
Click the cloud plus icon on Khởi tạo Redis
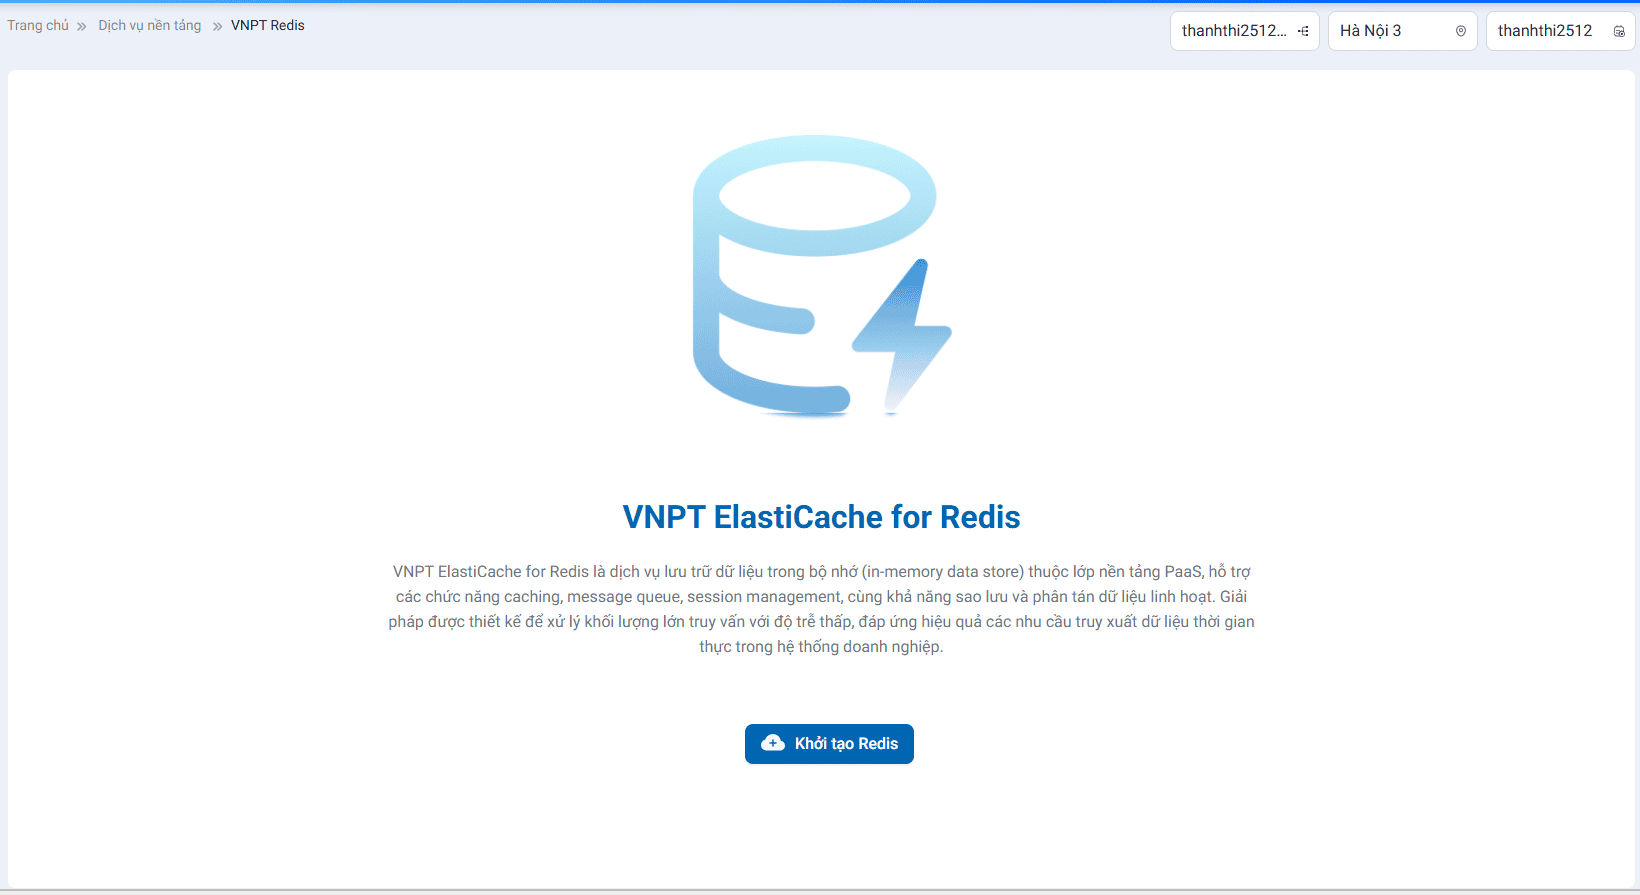773,743
